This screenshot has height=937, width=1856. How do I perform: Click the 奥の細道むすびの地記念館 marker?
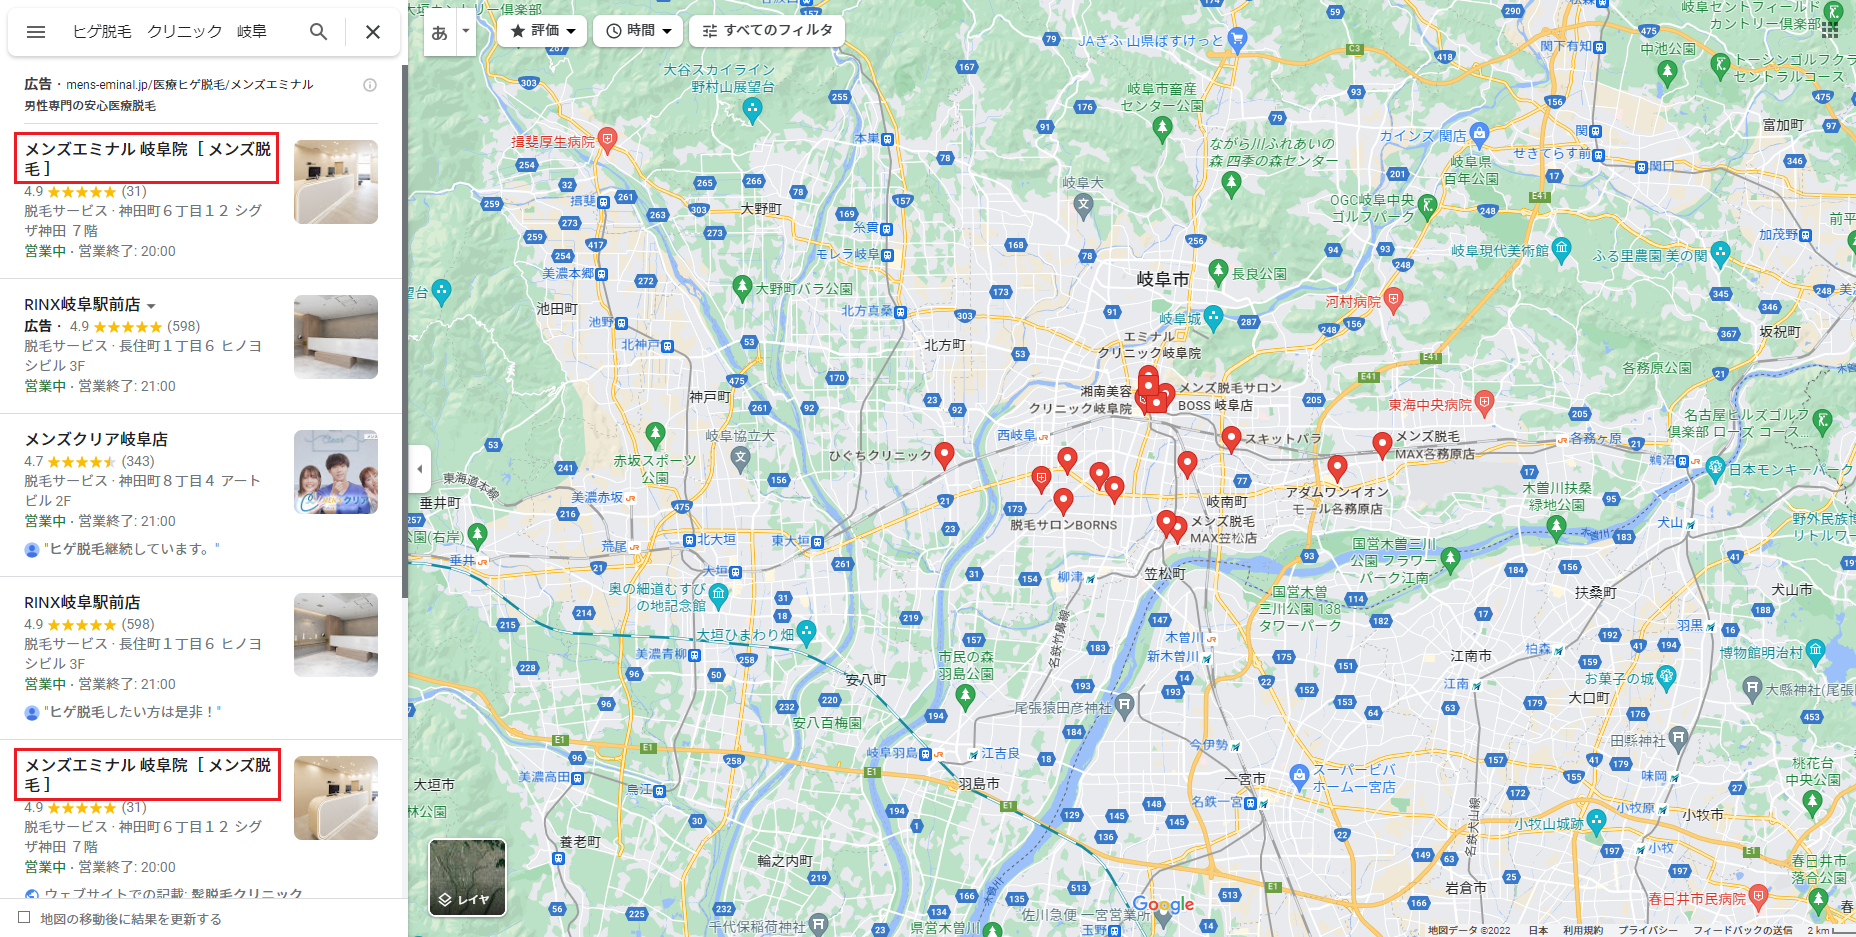718,596
